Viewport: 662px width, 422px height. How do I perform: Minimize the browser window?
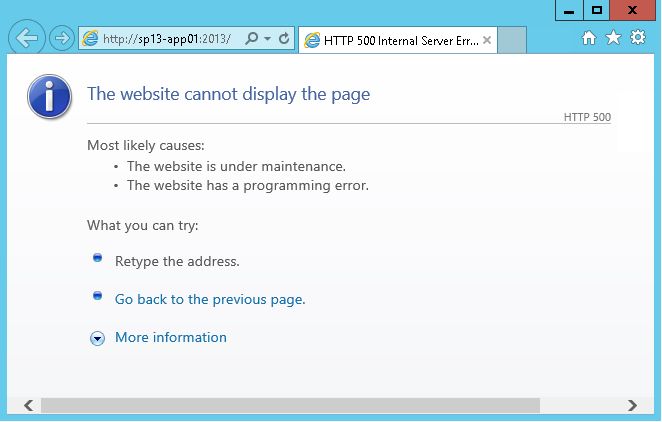click(569, 10)
